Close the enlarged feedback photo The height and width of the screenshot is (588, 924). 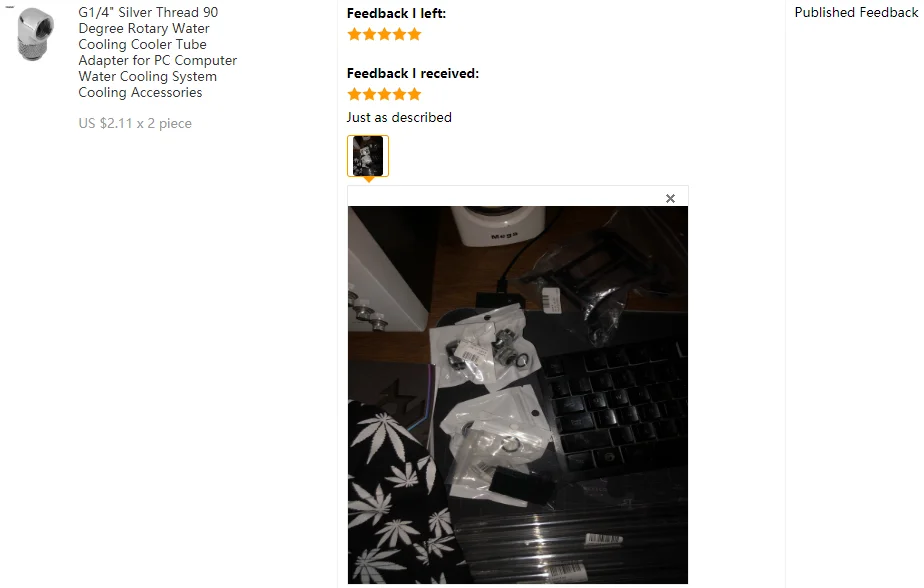(x=670, y=199)
